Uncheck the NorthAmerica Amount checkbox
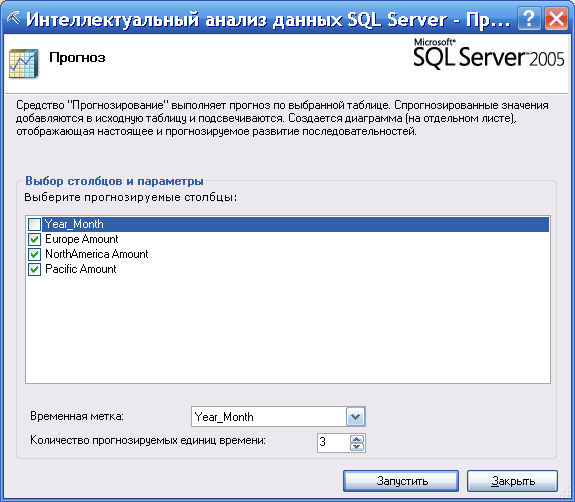Screen dimensions: 575x502 (34, 254)
